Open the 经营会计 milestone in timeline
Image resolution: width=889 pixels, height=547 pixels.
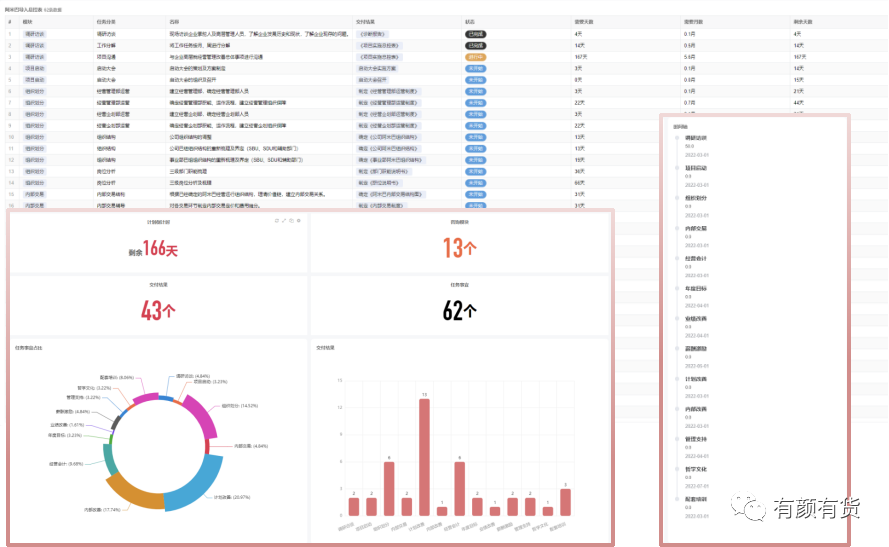[x=696, y=258]
